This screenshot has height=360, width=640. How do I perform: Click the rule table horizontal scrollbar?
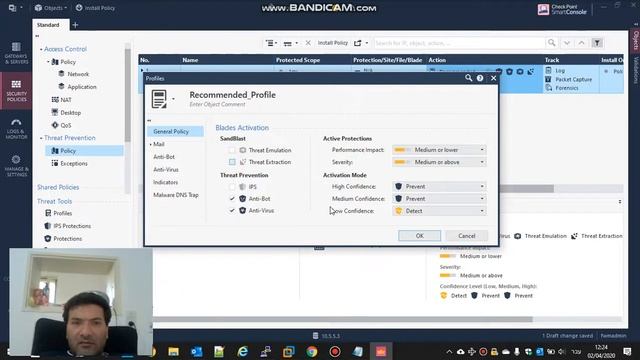coord(527,188)
